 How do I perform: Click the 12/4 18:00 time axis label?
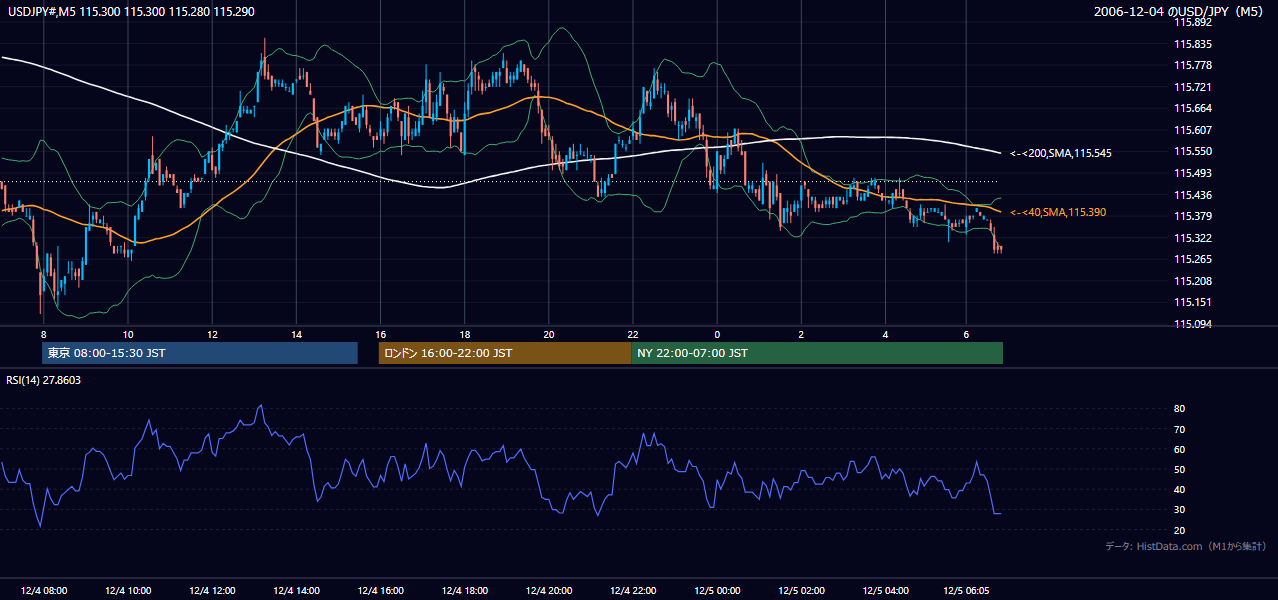pyautogui.click(x=464, y=591)
